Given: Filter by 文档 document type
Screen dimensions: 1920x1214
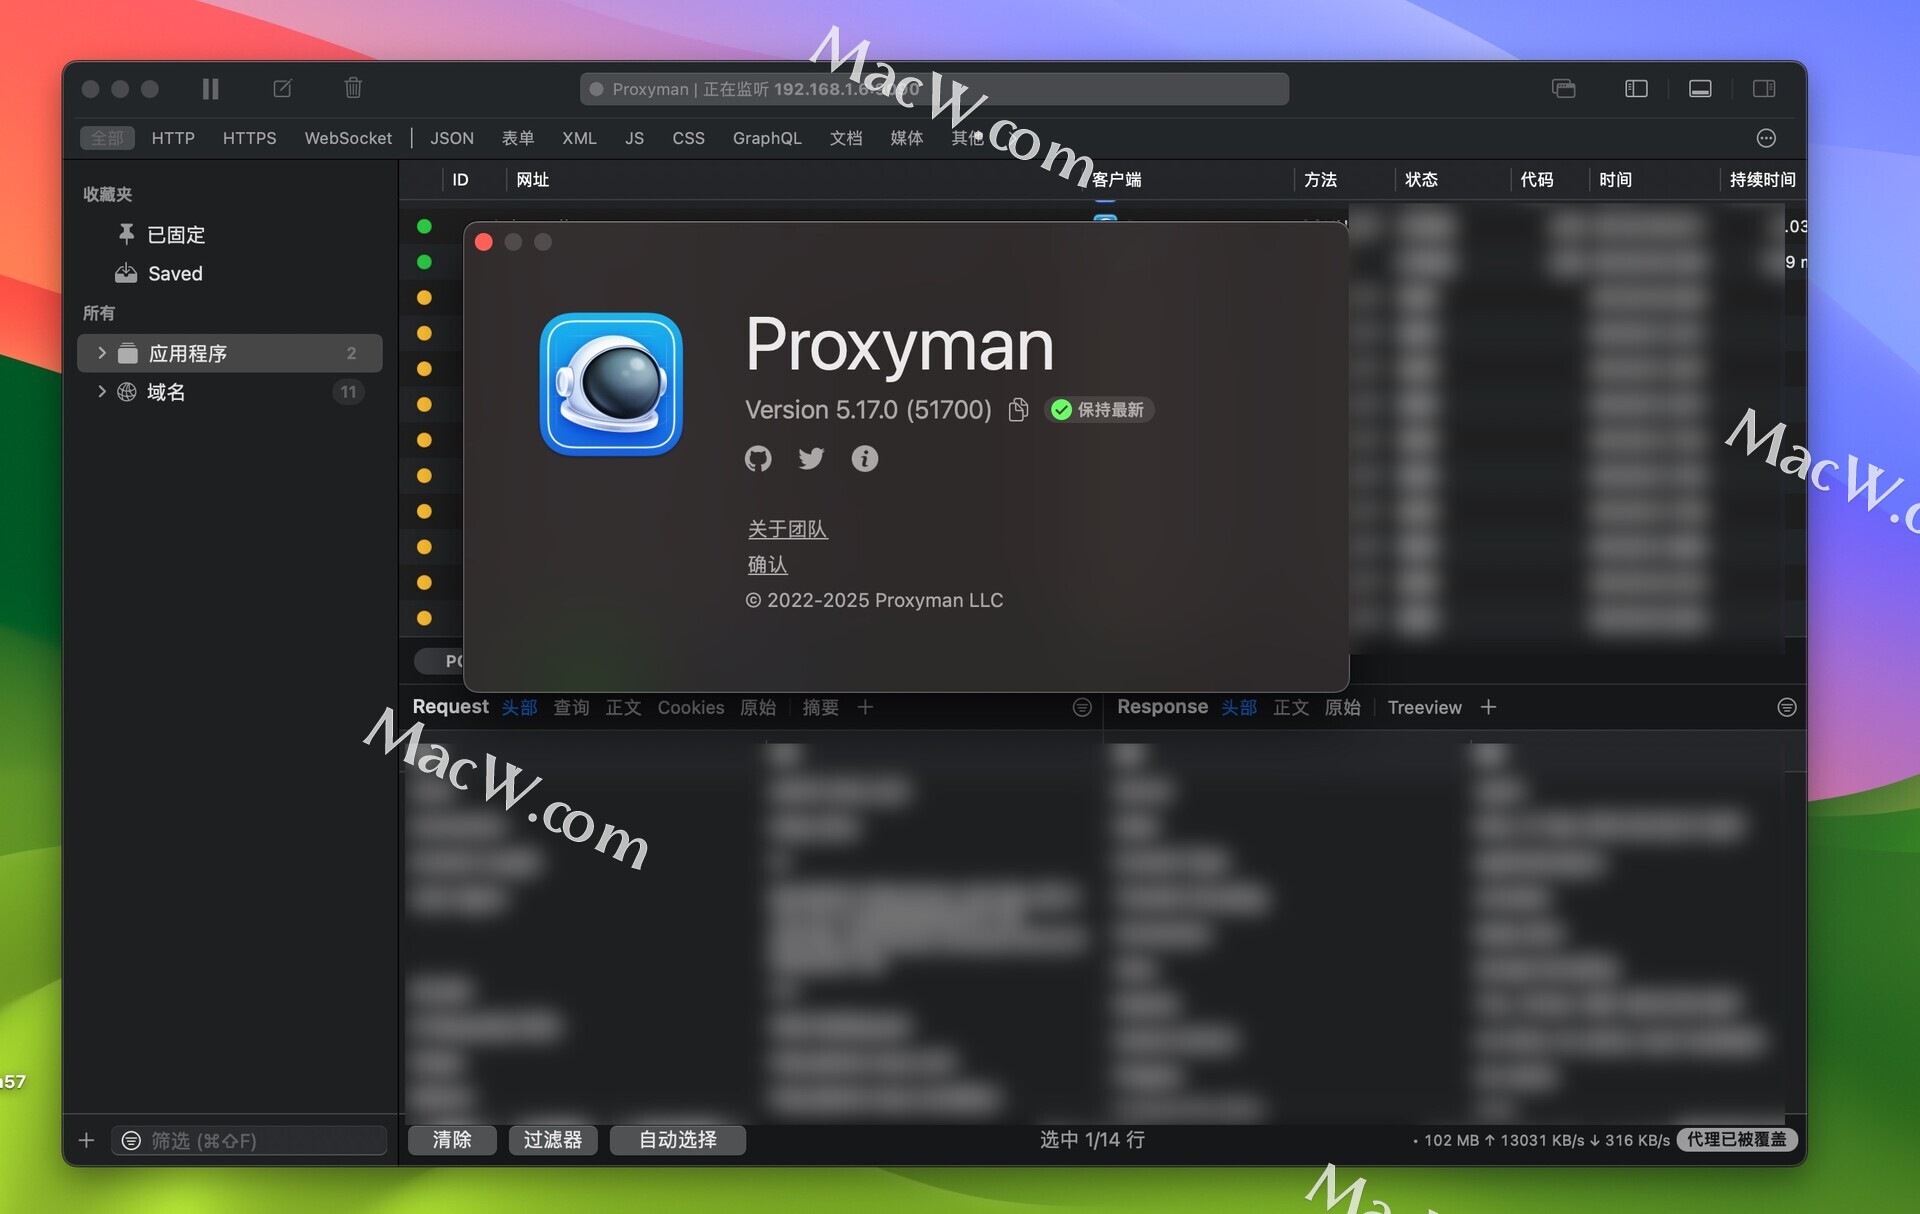Looking at the screenshot, I should [x=846, y=138].
